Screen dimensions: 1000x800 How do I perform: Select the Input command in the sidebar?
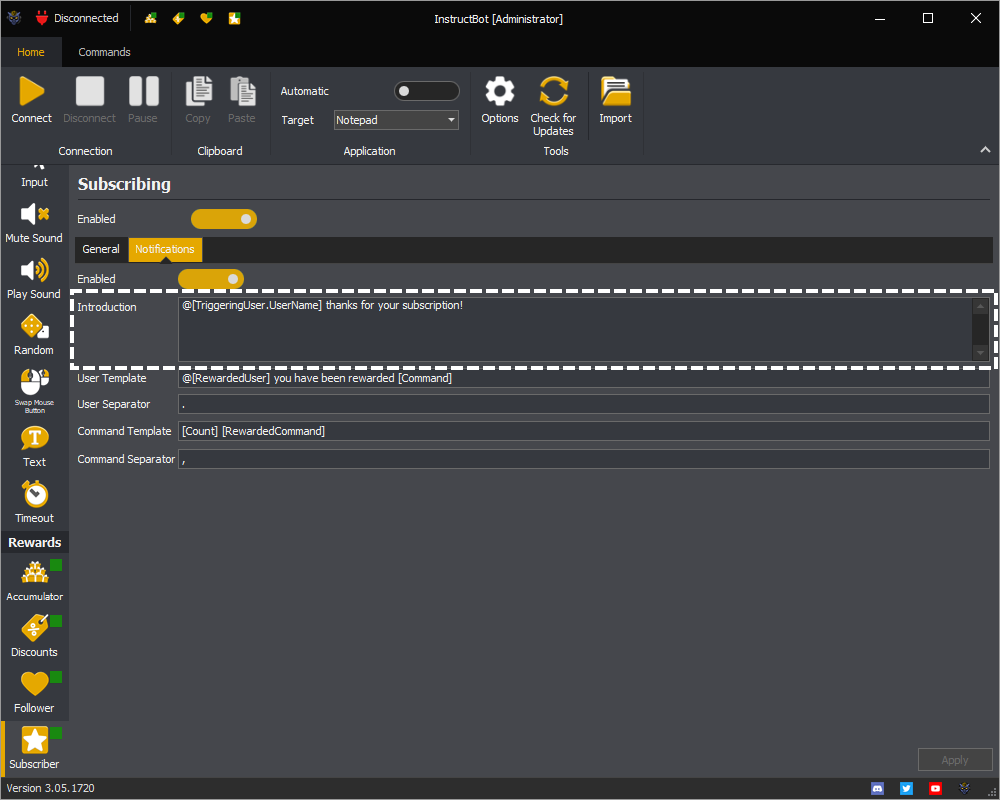tap(34, 176)
